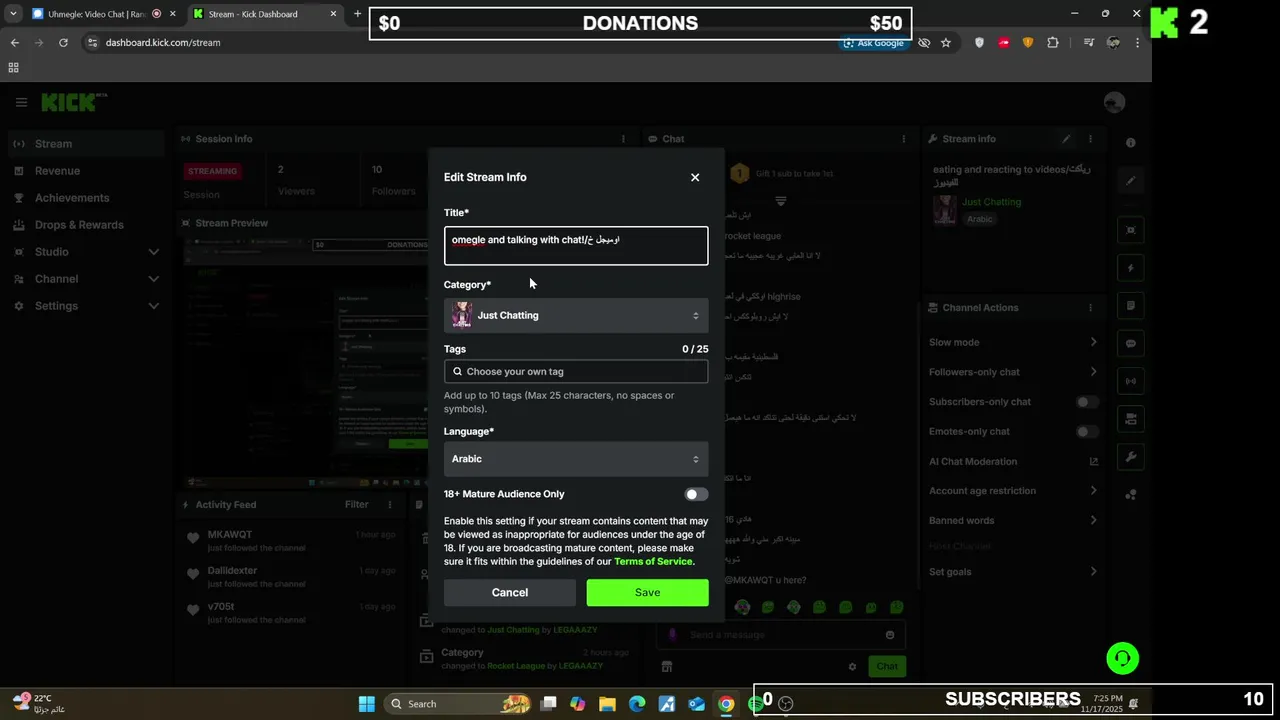Screen dimensions: 1280x720
Task: Open Stream info panel three-dot menu
Action: click(x=1091, y=139)
